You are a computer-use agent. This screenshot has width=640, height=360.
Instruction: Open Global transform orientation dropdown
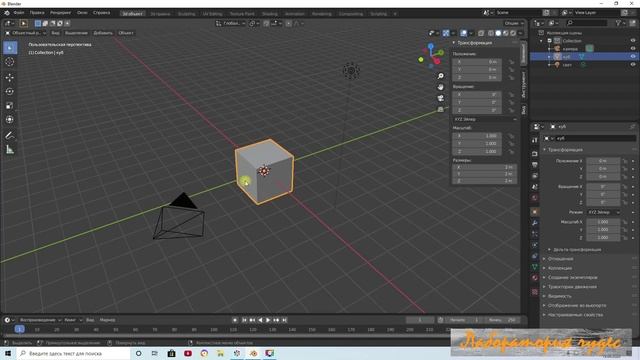pos(231,23)
